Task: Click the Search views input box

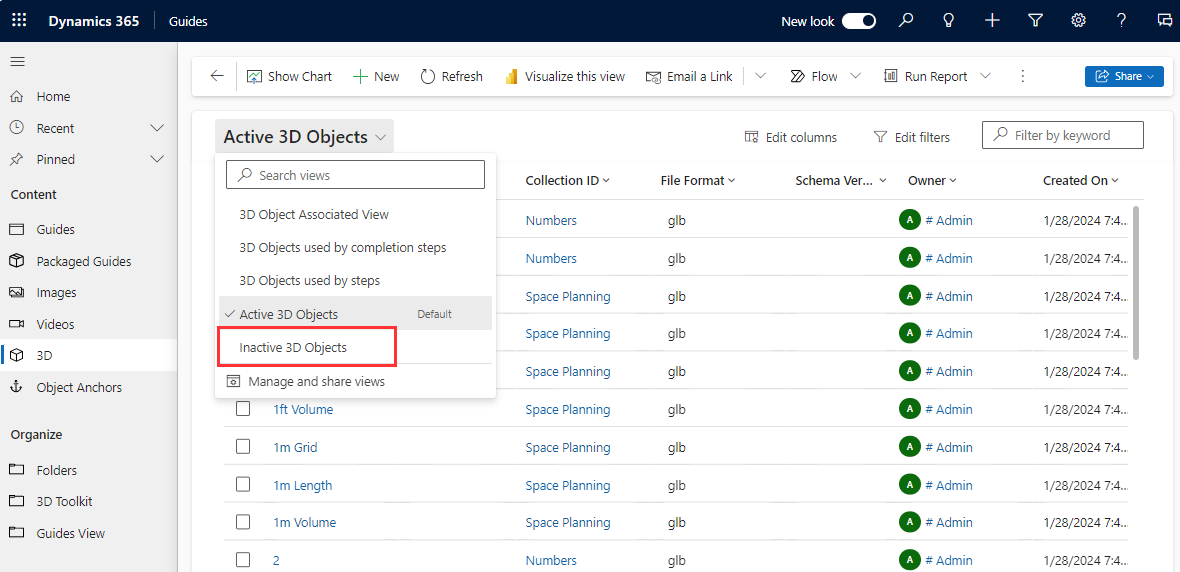Action: point(355,175)
